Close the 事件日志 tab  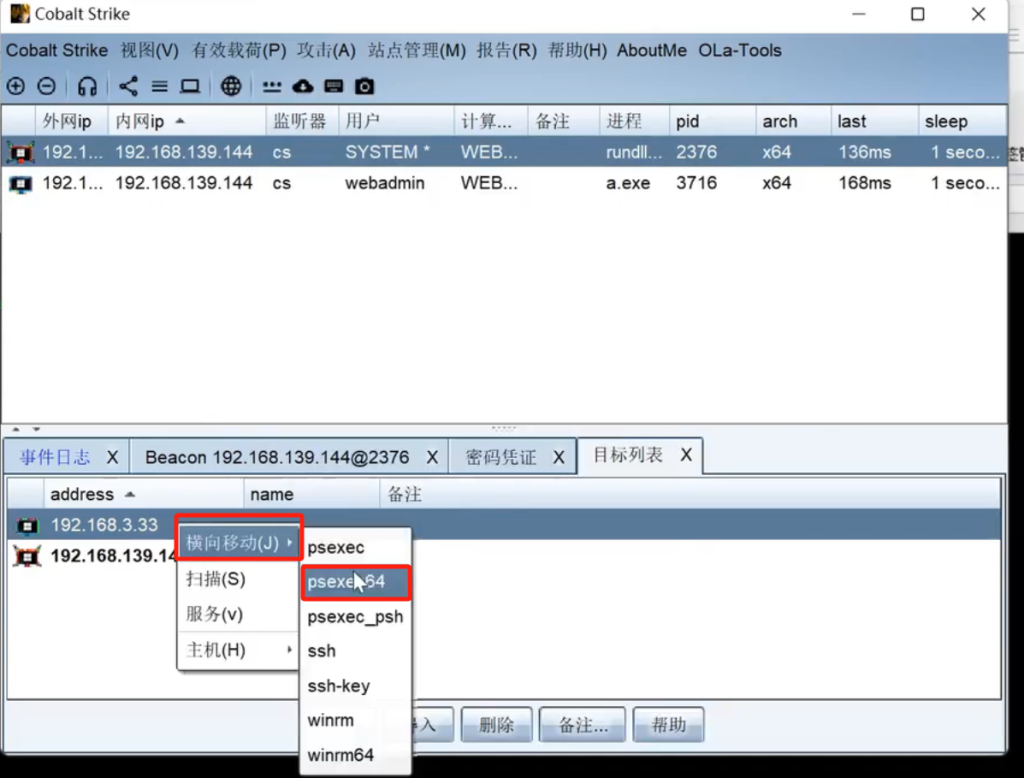click(x=112, y=457)
